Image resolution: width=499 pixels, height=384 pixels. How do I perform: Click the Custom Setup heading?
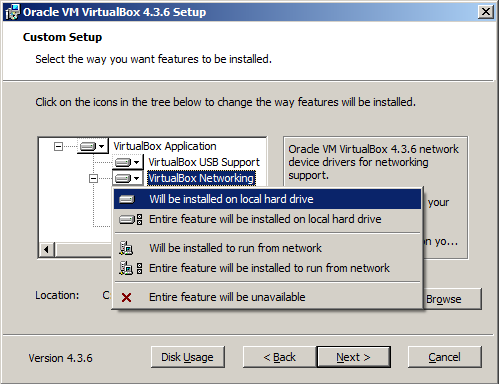pyautogui.click(x=62, y=37)
